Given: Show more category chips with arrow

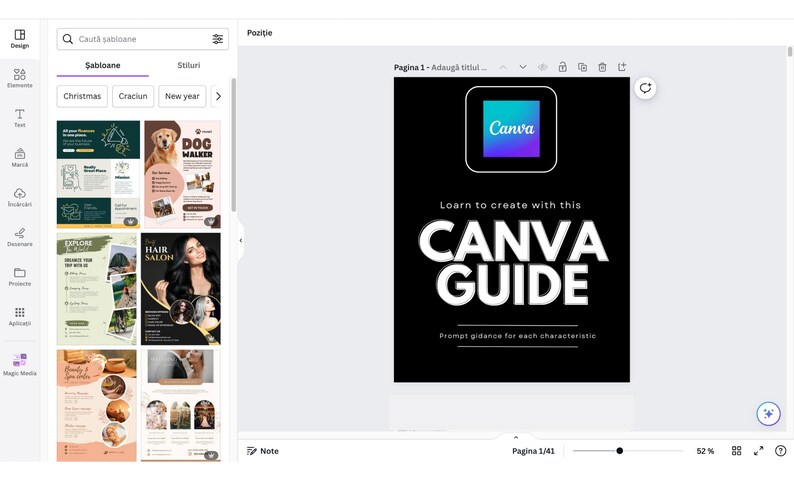Looking at the screenshot, I should click(x=218, y=96).
